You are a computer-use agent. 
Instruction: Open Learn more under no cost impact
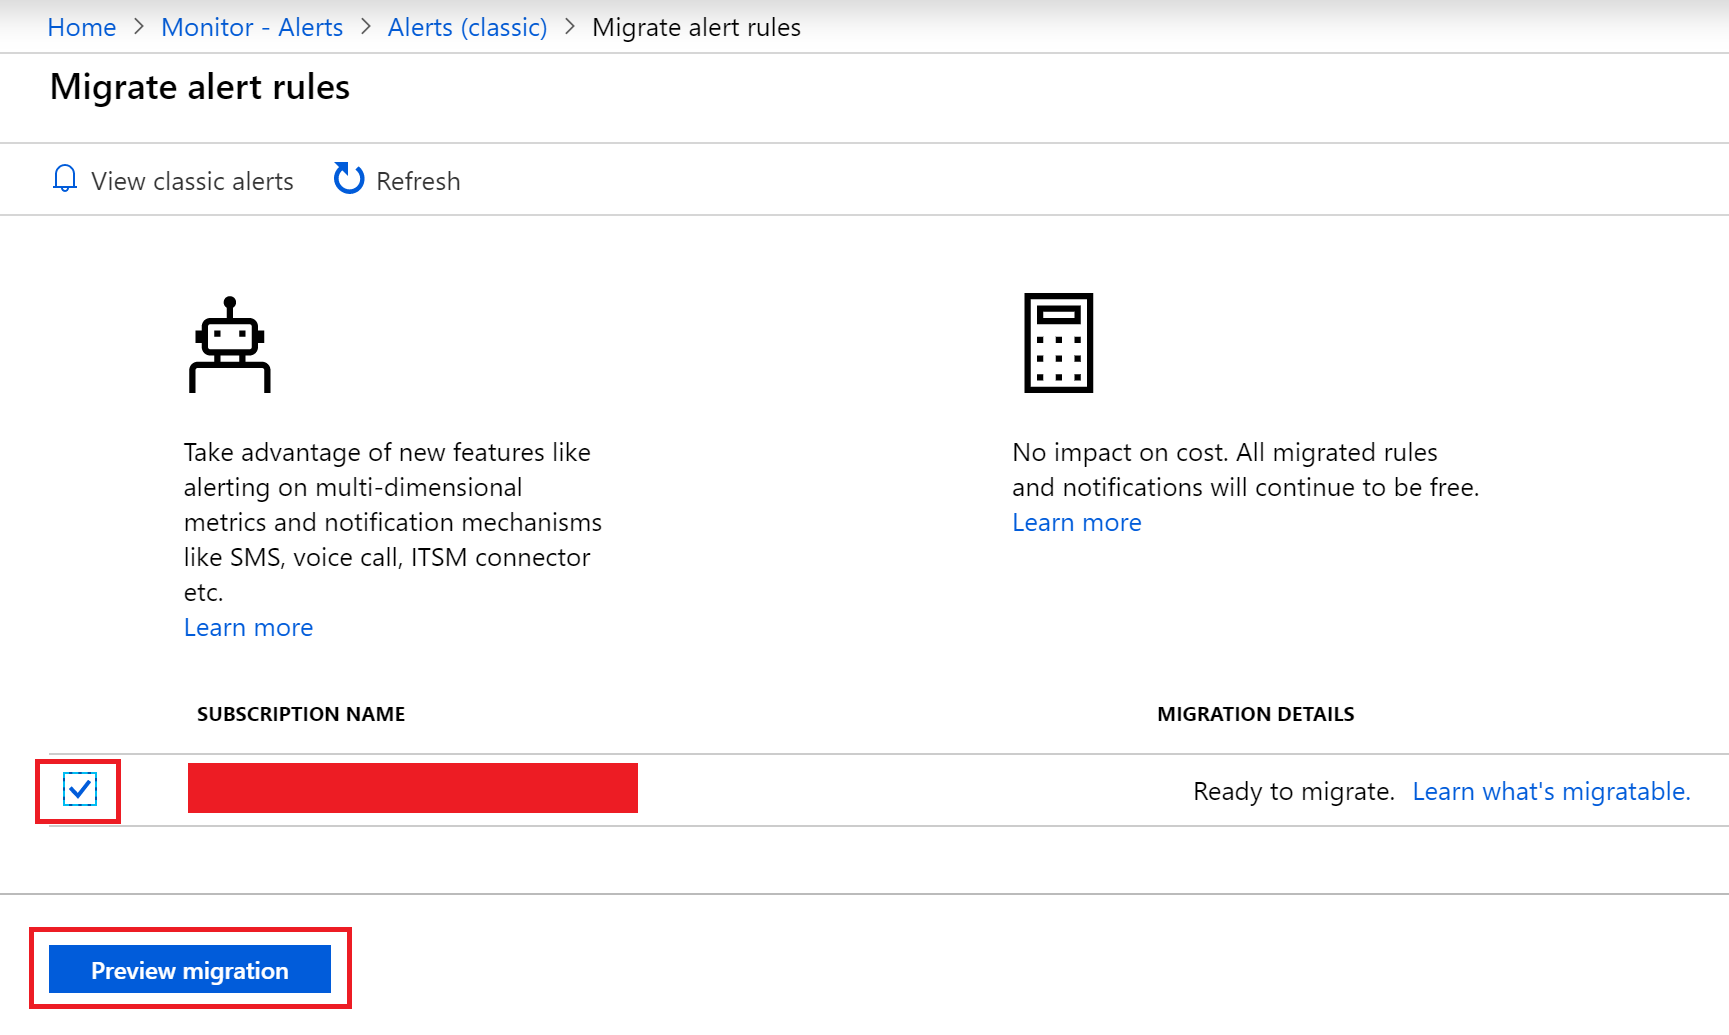(x=1076, y=522)
